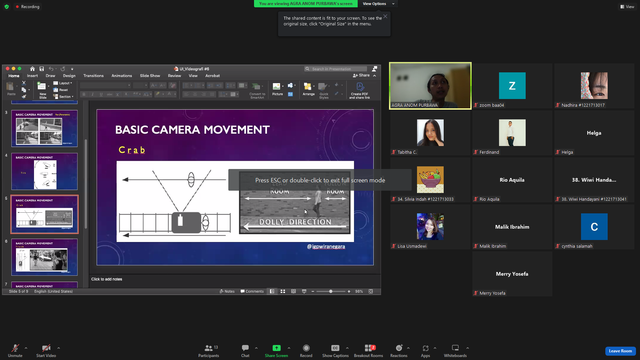Open Whiteboards

point(455,350)
